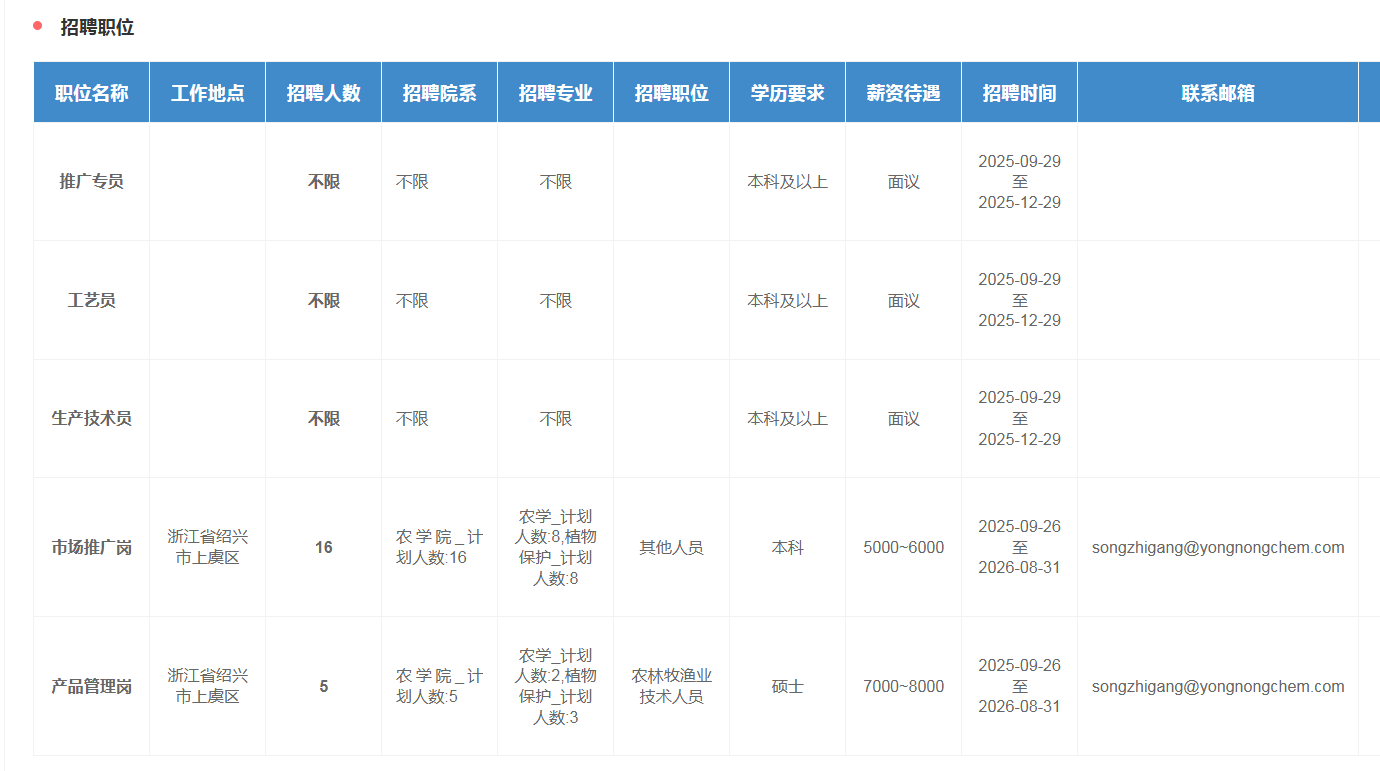Click the 招聘时间 column header

click(x=1019, y=93)
